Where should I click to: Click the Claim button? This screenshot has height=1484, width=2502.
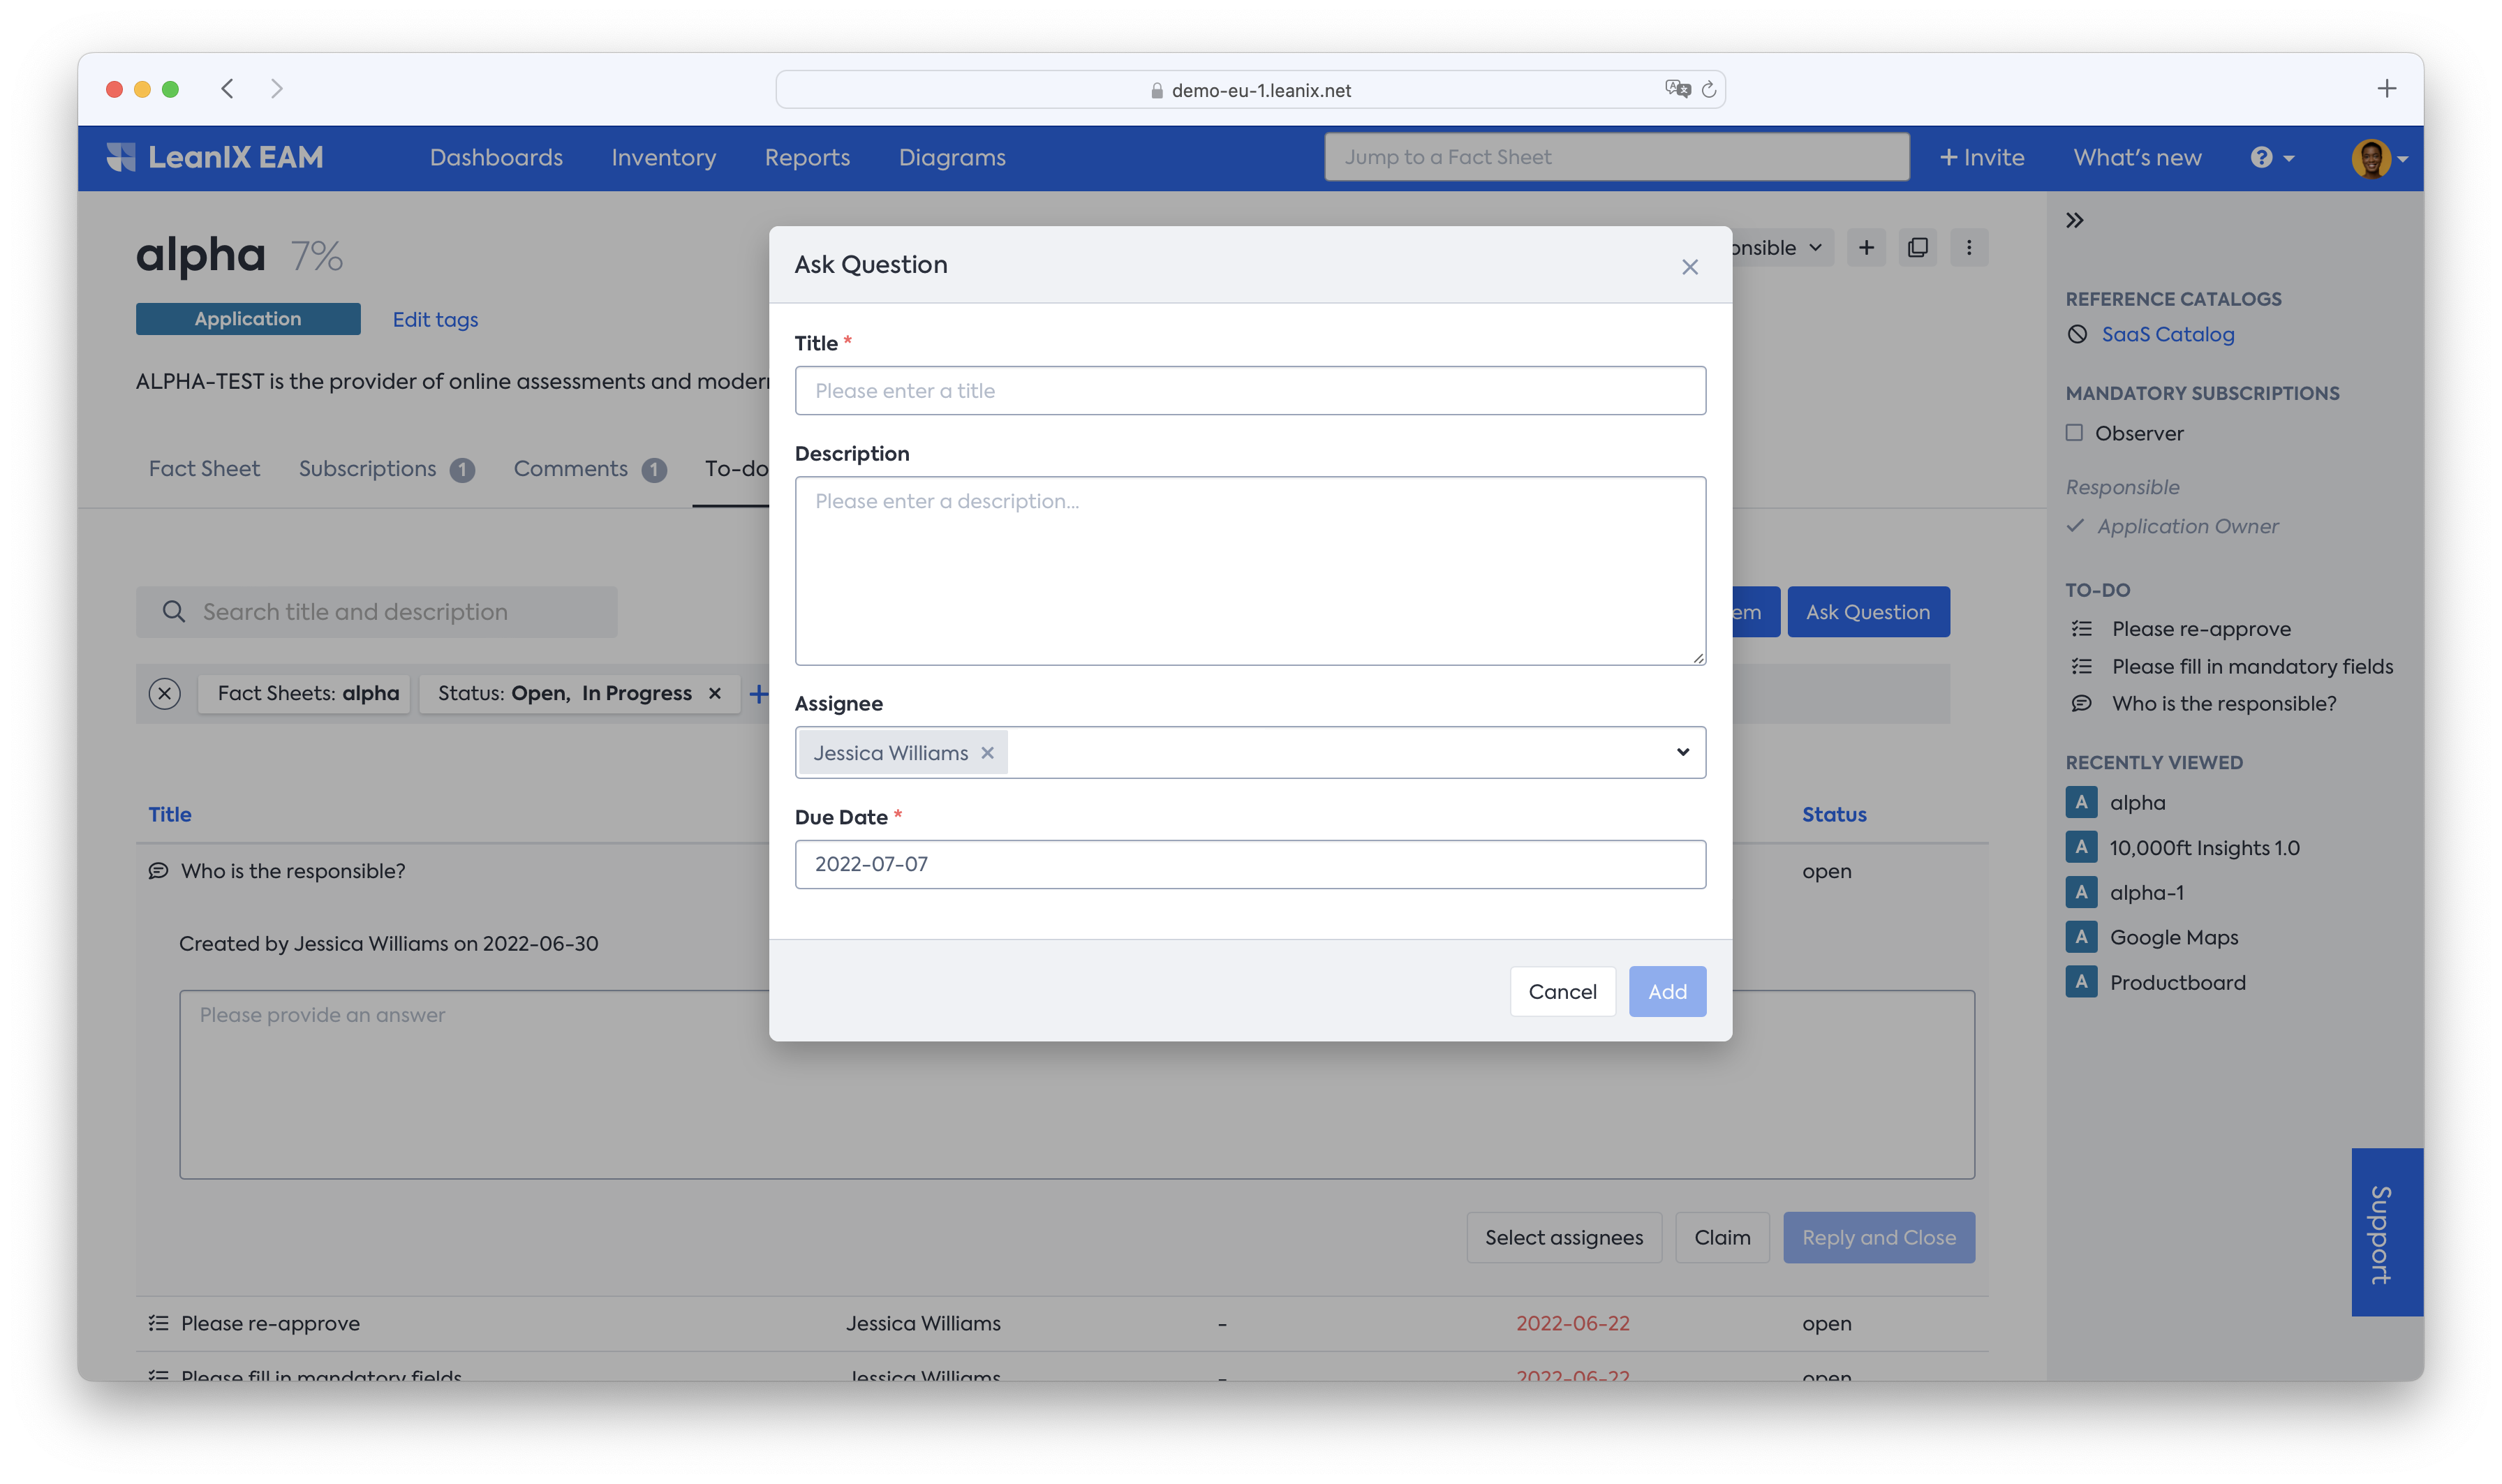click(x=1722, y=1238)
